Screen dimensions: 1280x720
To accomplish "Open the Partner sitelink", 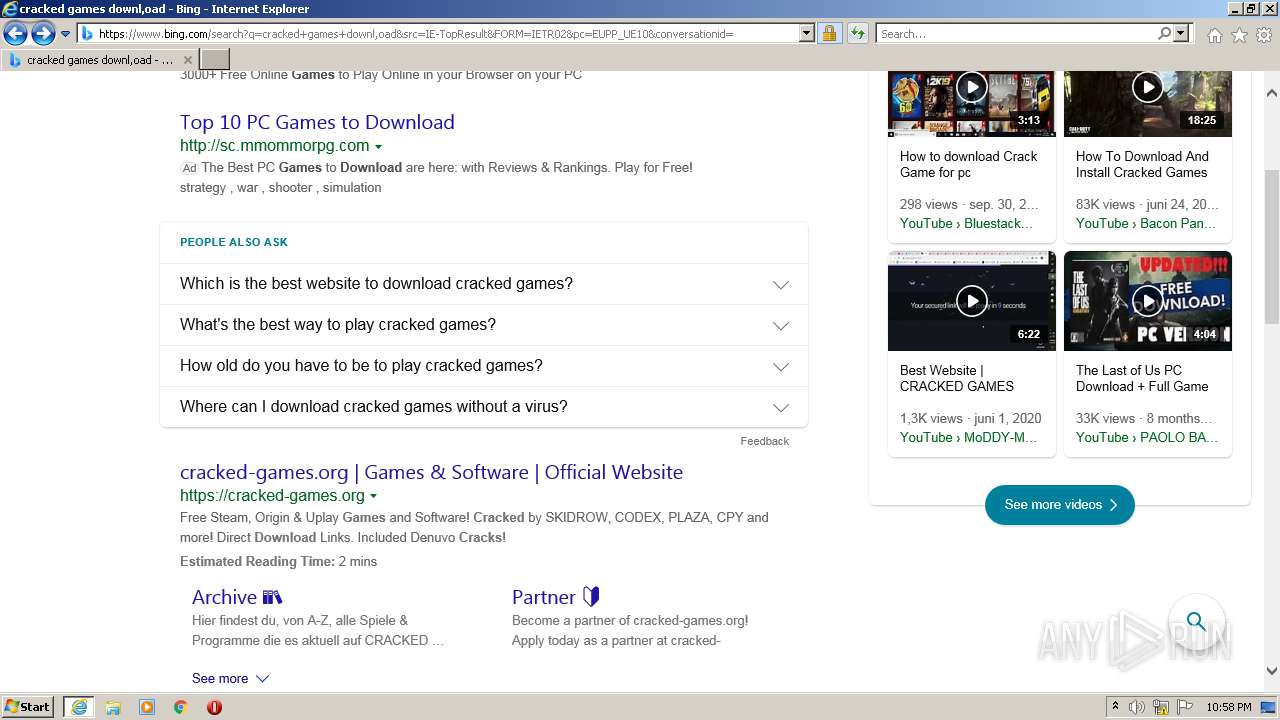I will click(555, 597).
